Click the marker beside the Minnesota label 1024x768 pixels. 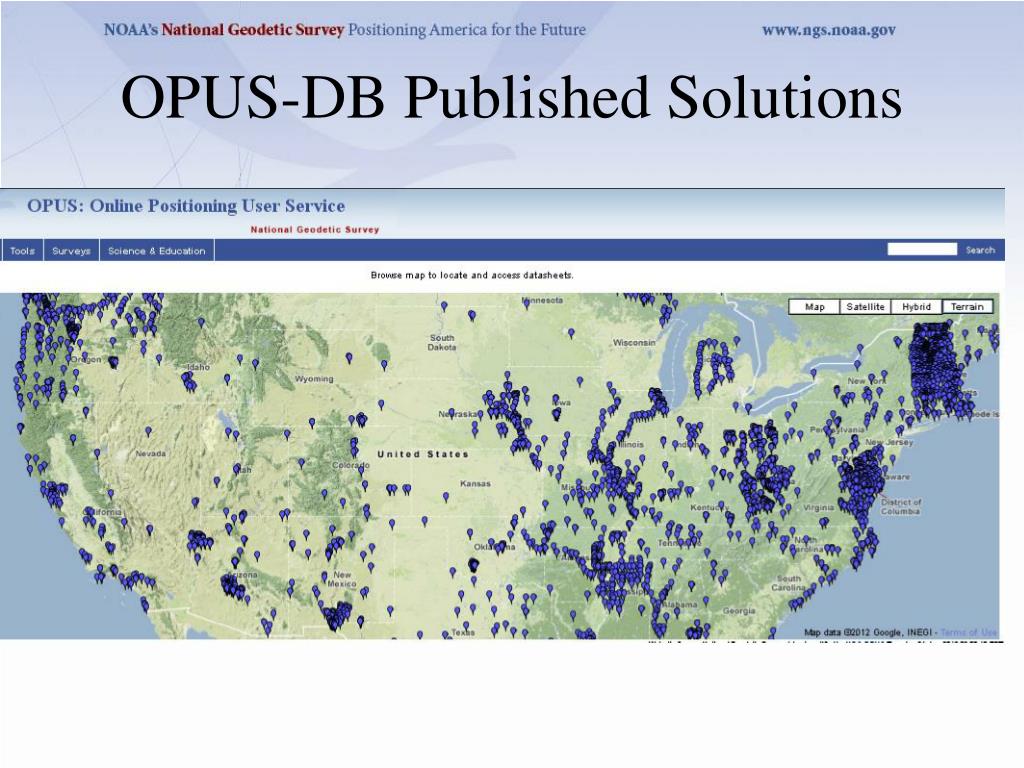(526, 303)
